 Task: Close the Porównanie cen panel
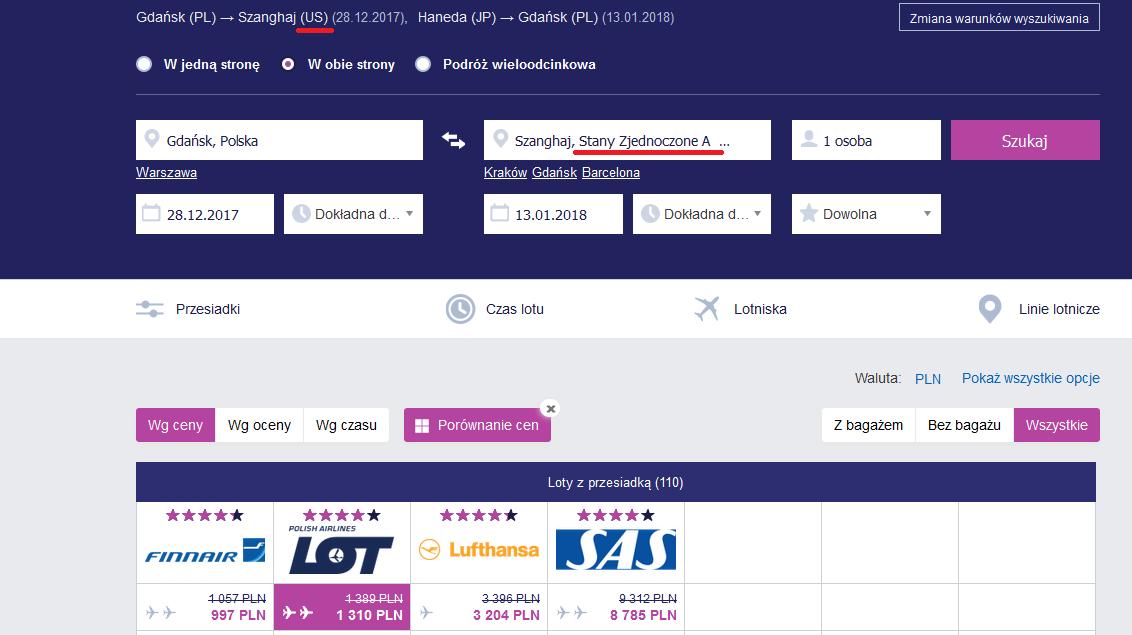pyautogui.click(x=551, y=408)
